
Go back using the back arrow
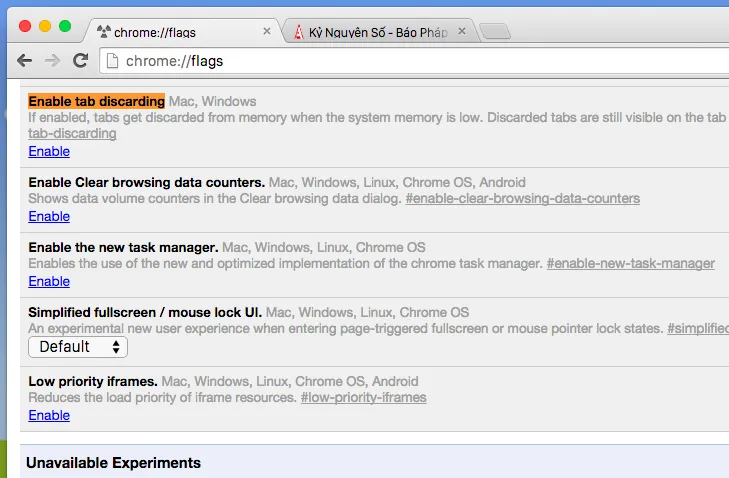pos(24,60)
